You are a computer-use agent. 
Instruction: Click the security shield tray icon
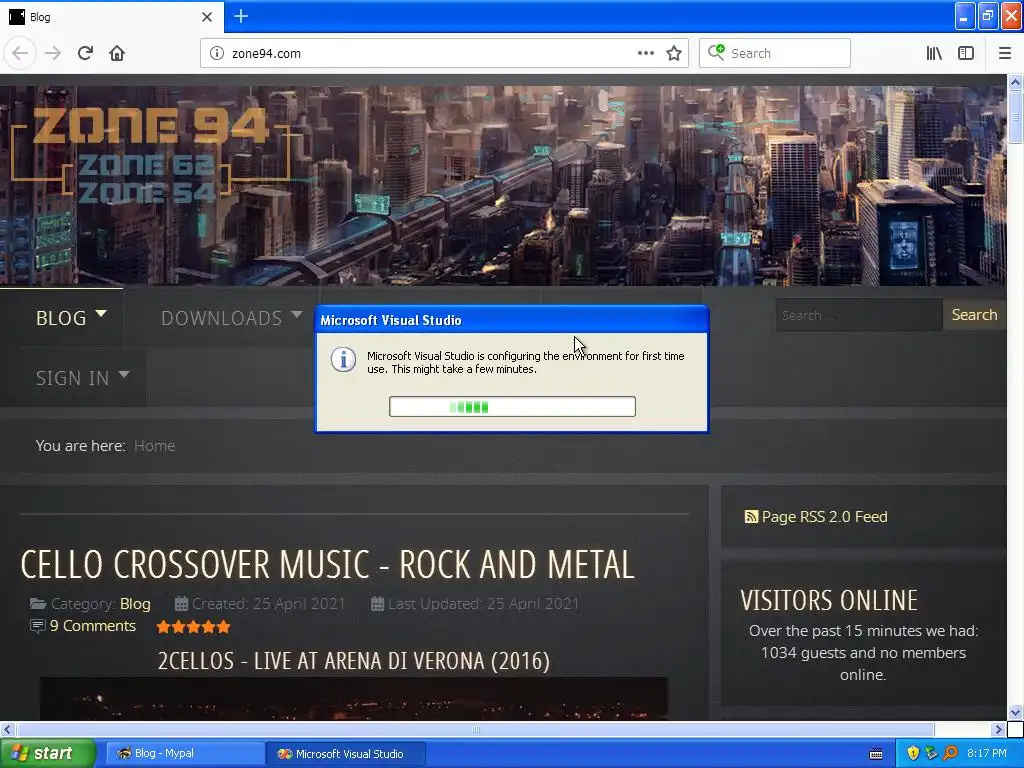pyautogui.click(x=913, y=753)
